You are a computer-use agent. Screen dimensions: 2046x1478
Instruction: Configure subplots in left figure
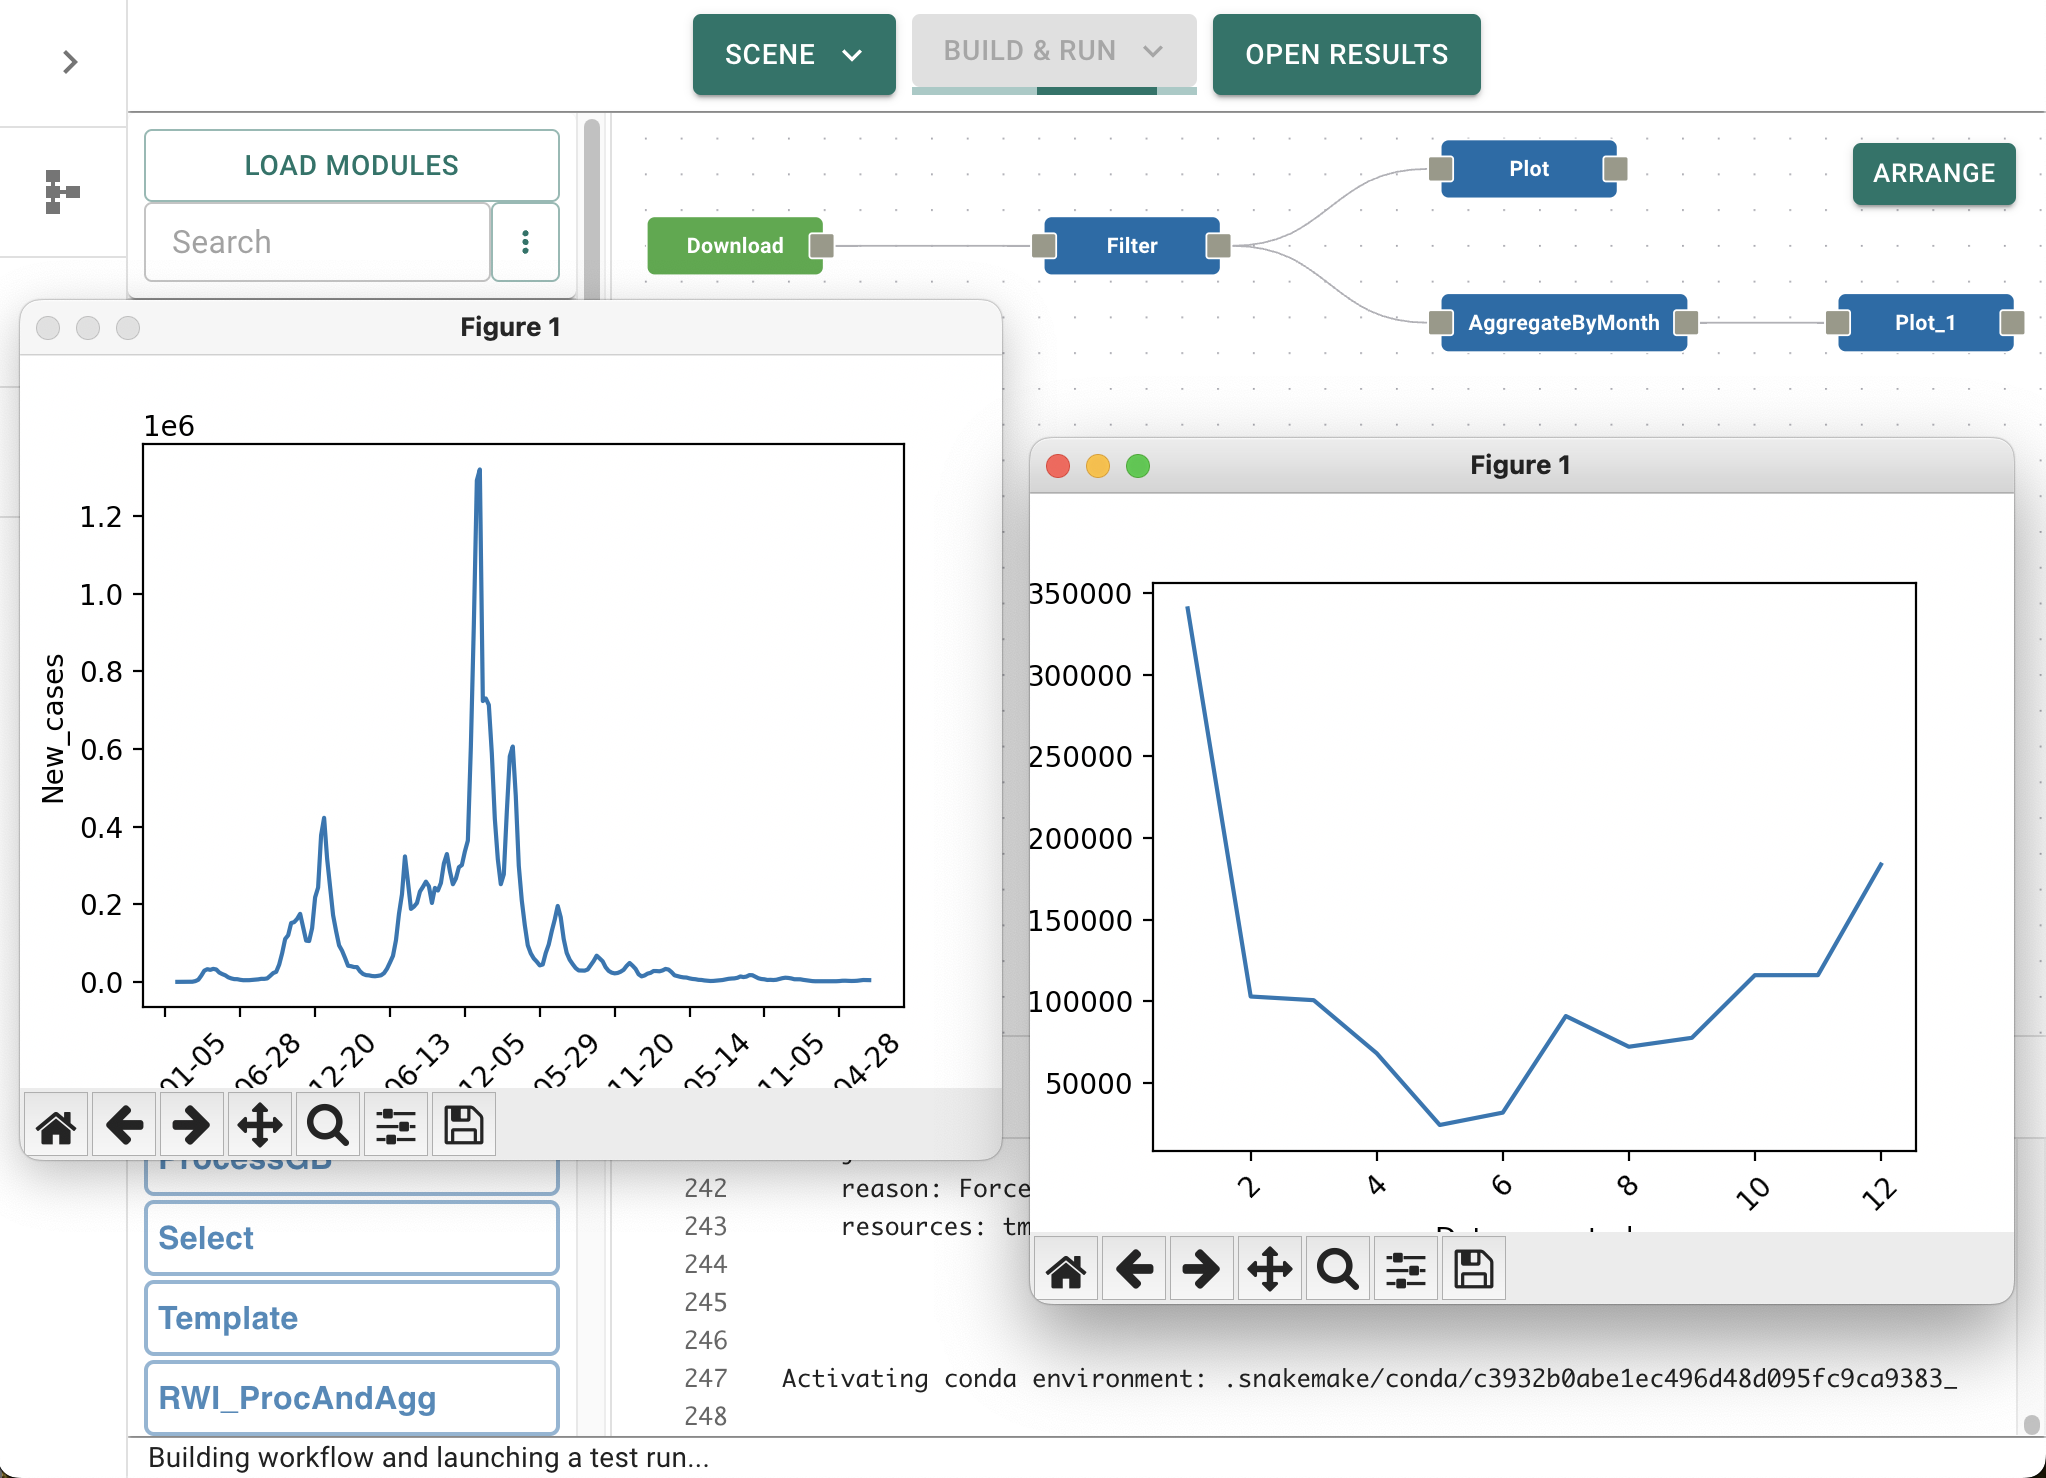[x=396, y=1125]
